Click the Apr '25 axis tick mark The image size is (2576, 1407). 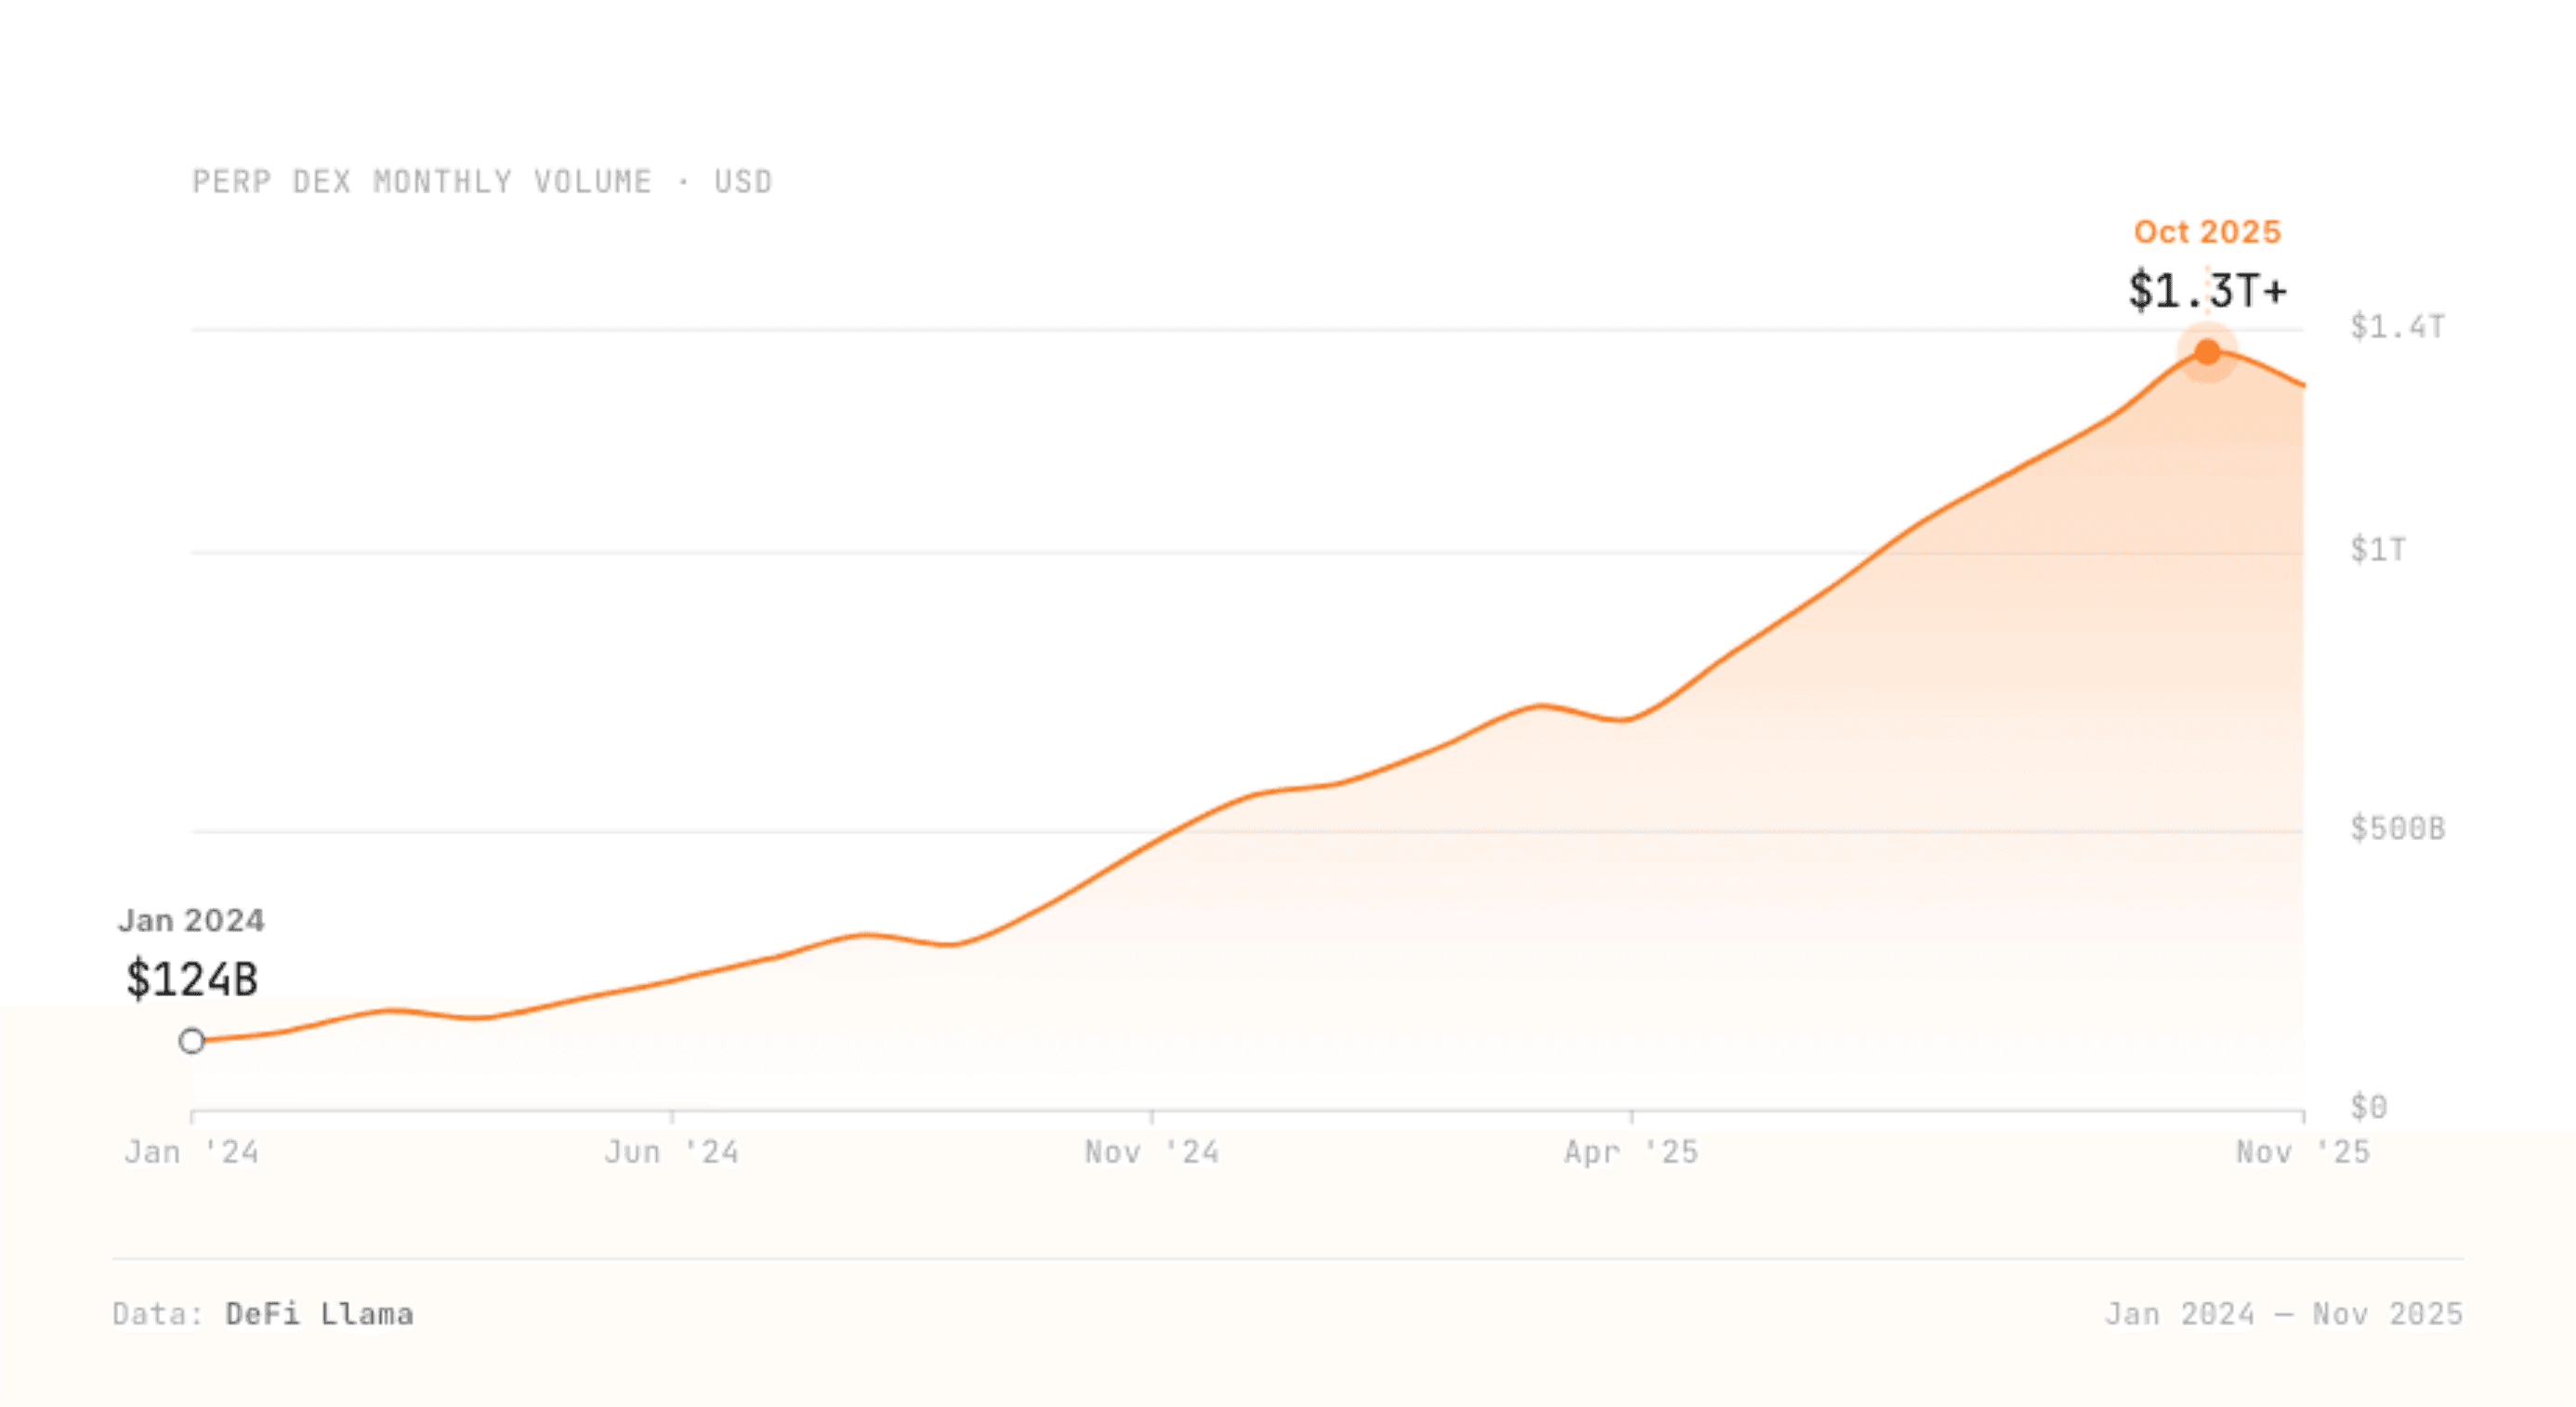(1632, 1116)
